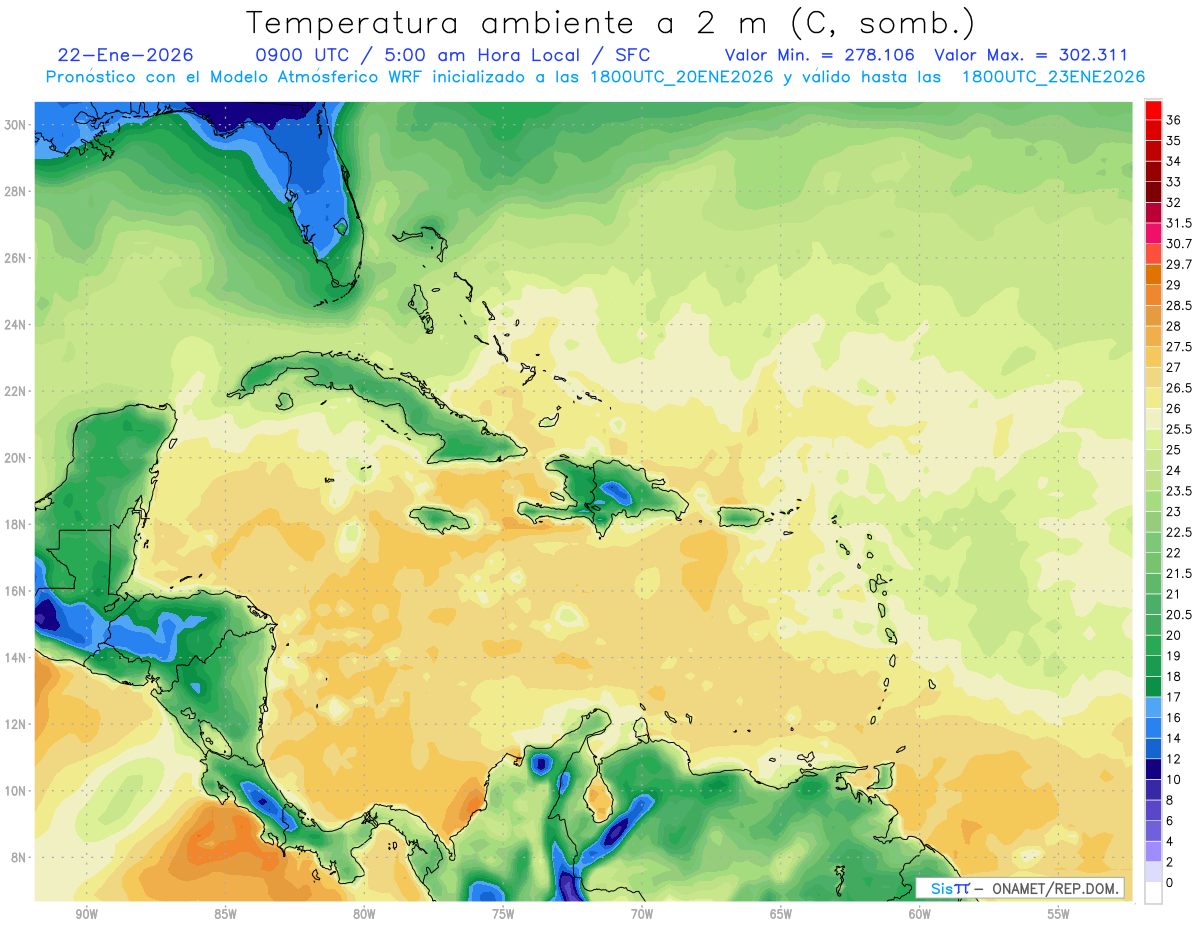Click 'Pronóstico con el Modelo Atmosférico WRF' text

236,77
